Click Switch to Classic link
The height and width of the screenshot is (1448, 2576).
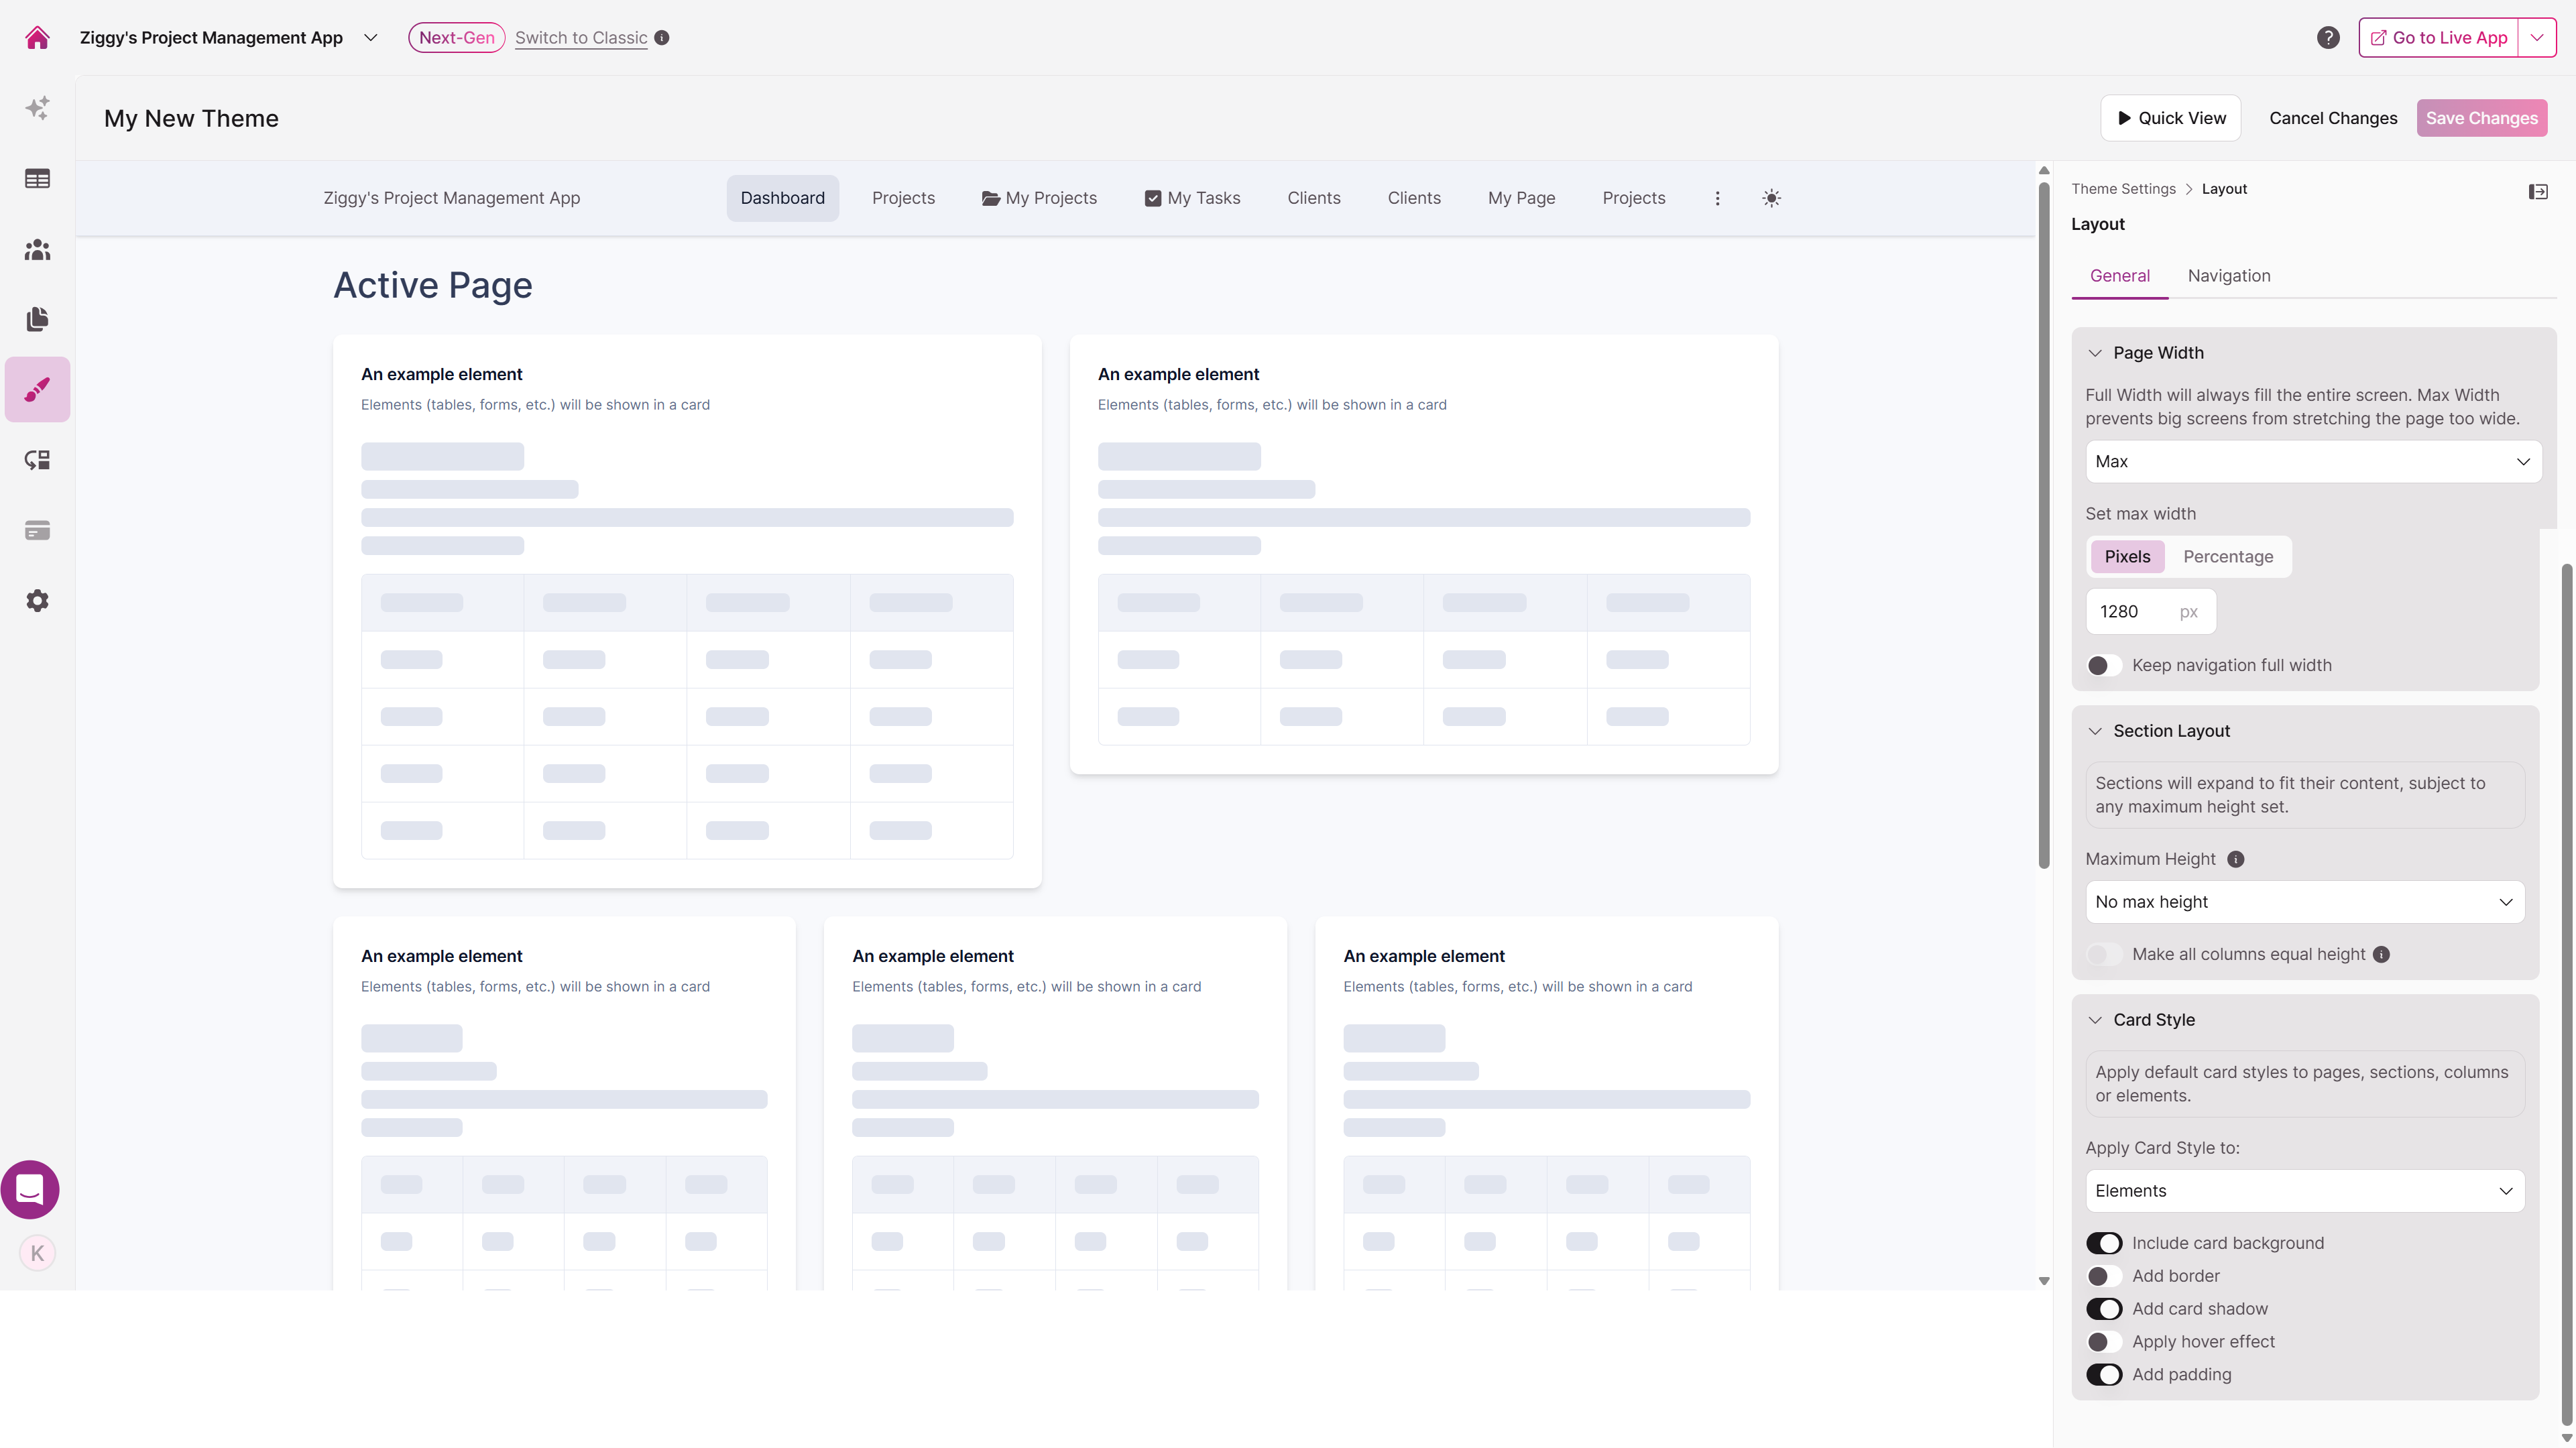point(581,38)
